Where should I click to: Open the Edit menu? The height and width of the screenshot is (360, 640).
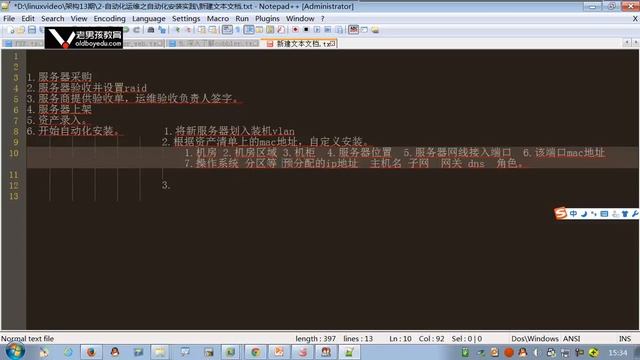pyautogui.click(x=28, y=18)
